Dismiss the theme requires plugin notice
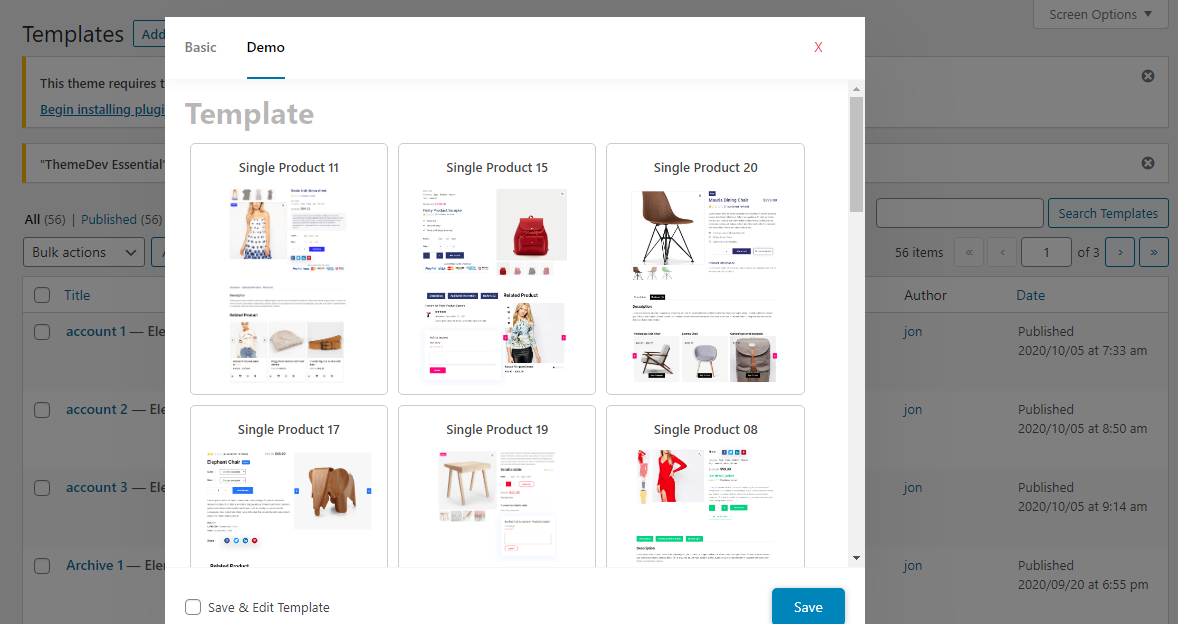The height and width of the screenshot is (628, 1178). click(1148, 76)
